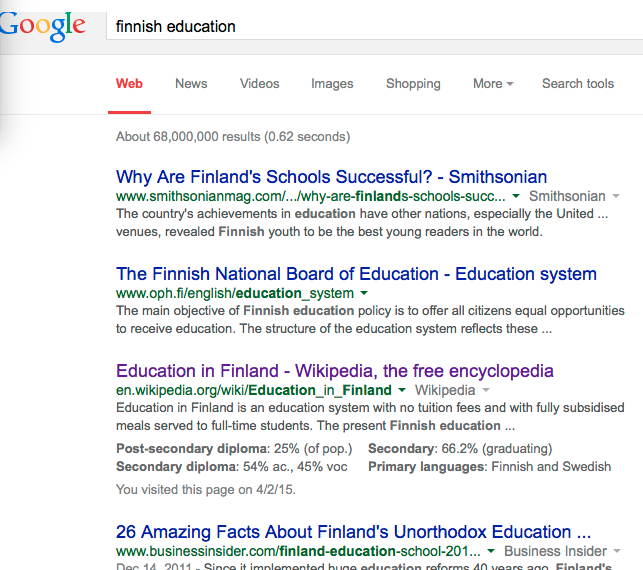Image resolution: width=643 pixels, height=570 pixels.
Task: Click Post-secondary diploma: 25% text
Action: click(234, 449)
